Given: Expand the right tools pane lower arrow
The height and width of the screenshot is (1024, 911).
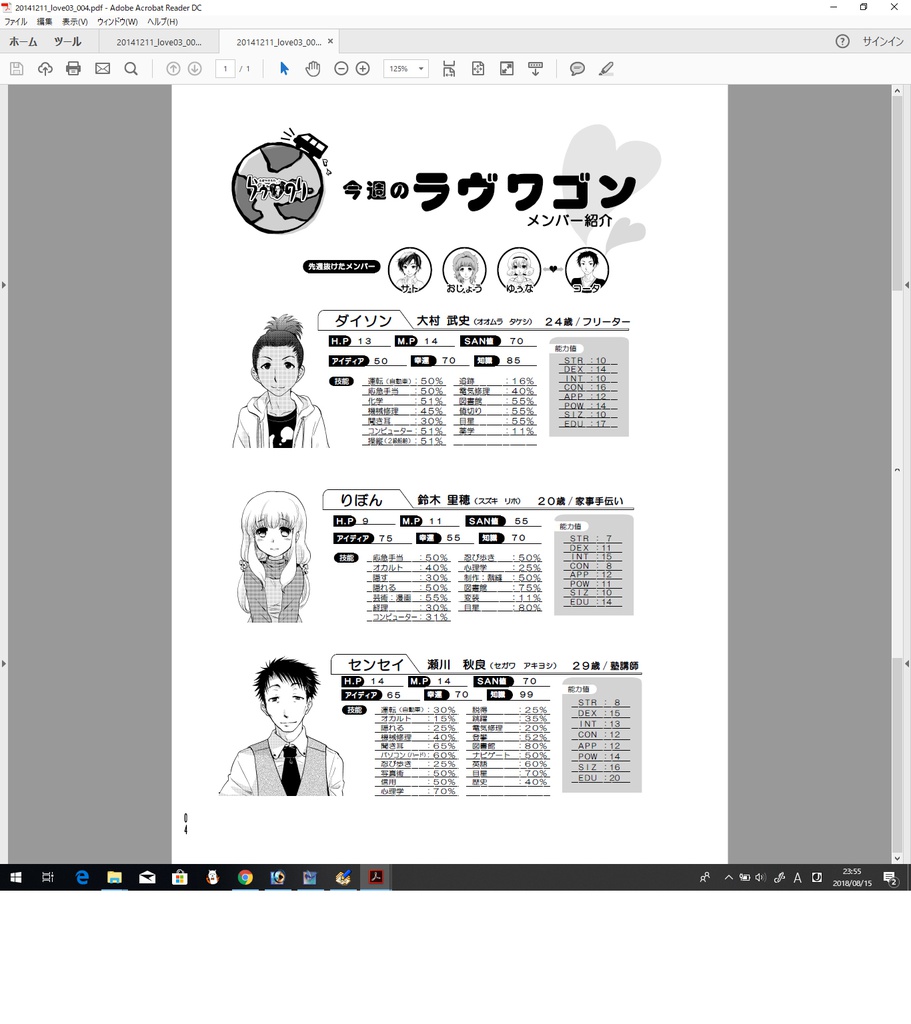Looking at the screenshot, I should coord(907,664).
